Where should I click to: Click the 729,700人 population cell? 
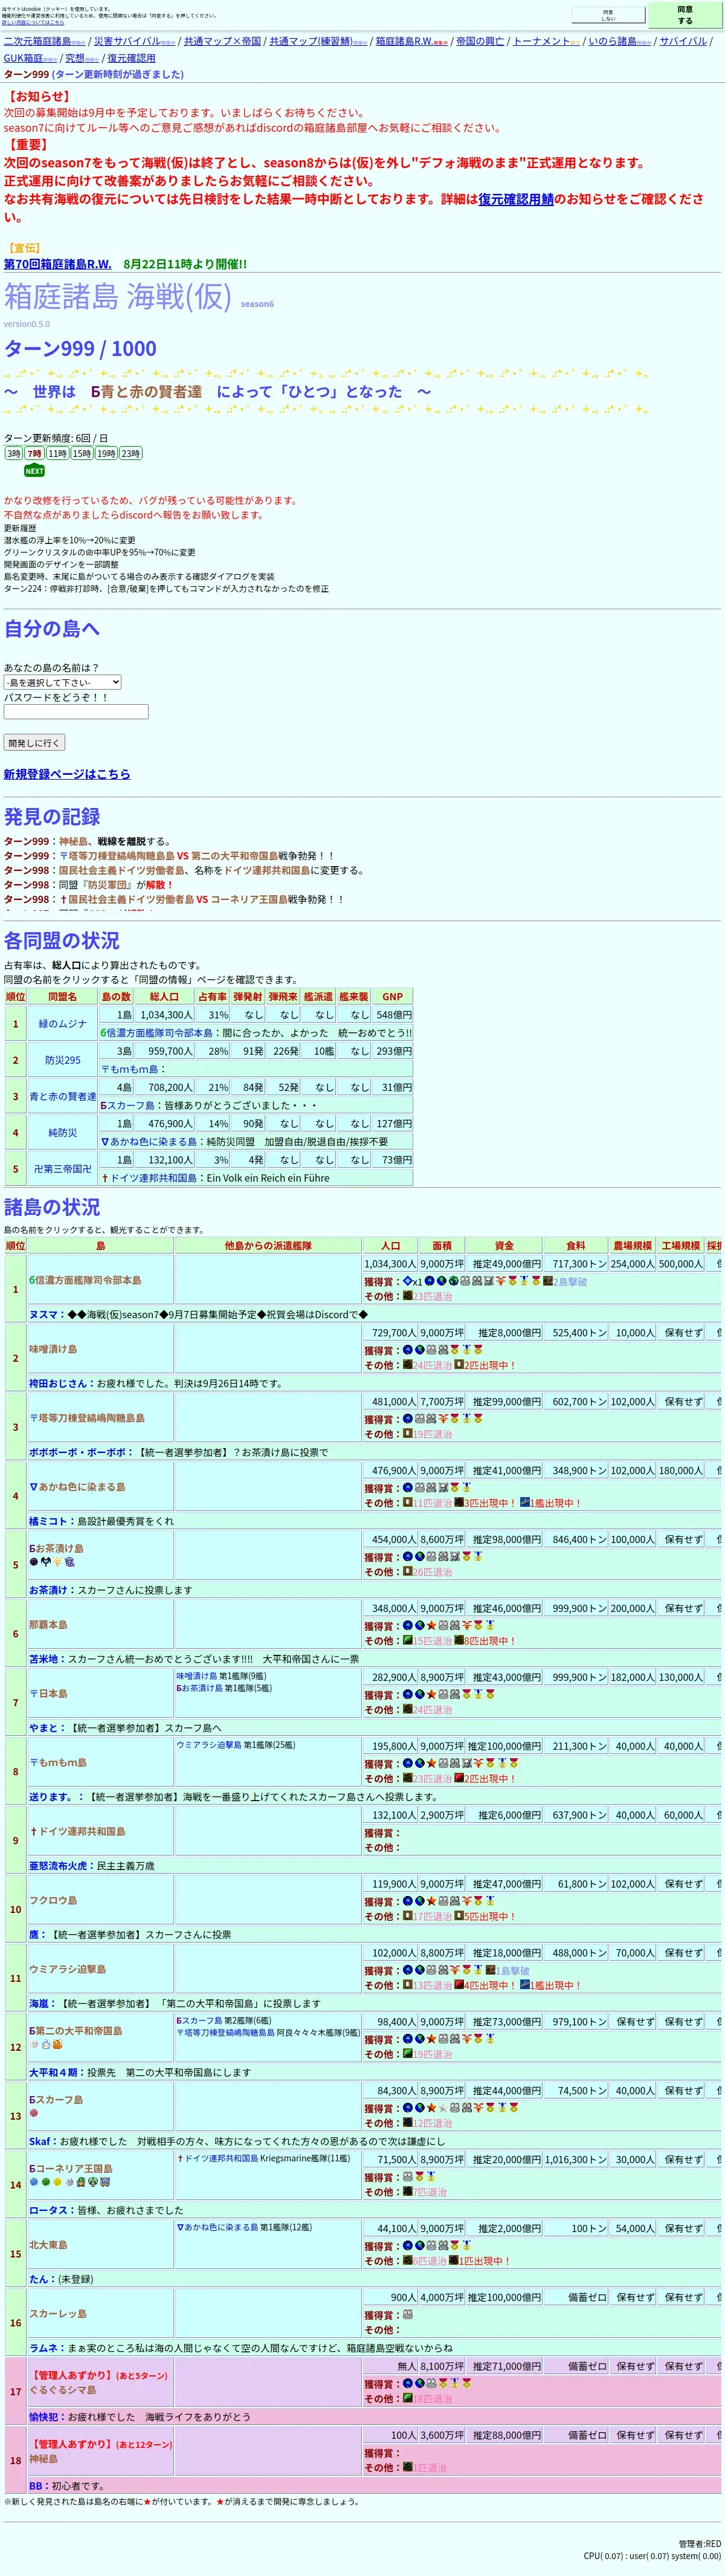point(390,1333)
